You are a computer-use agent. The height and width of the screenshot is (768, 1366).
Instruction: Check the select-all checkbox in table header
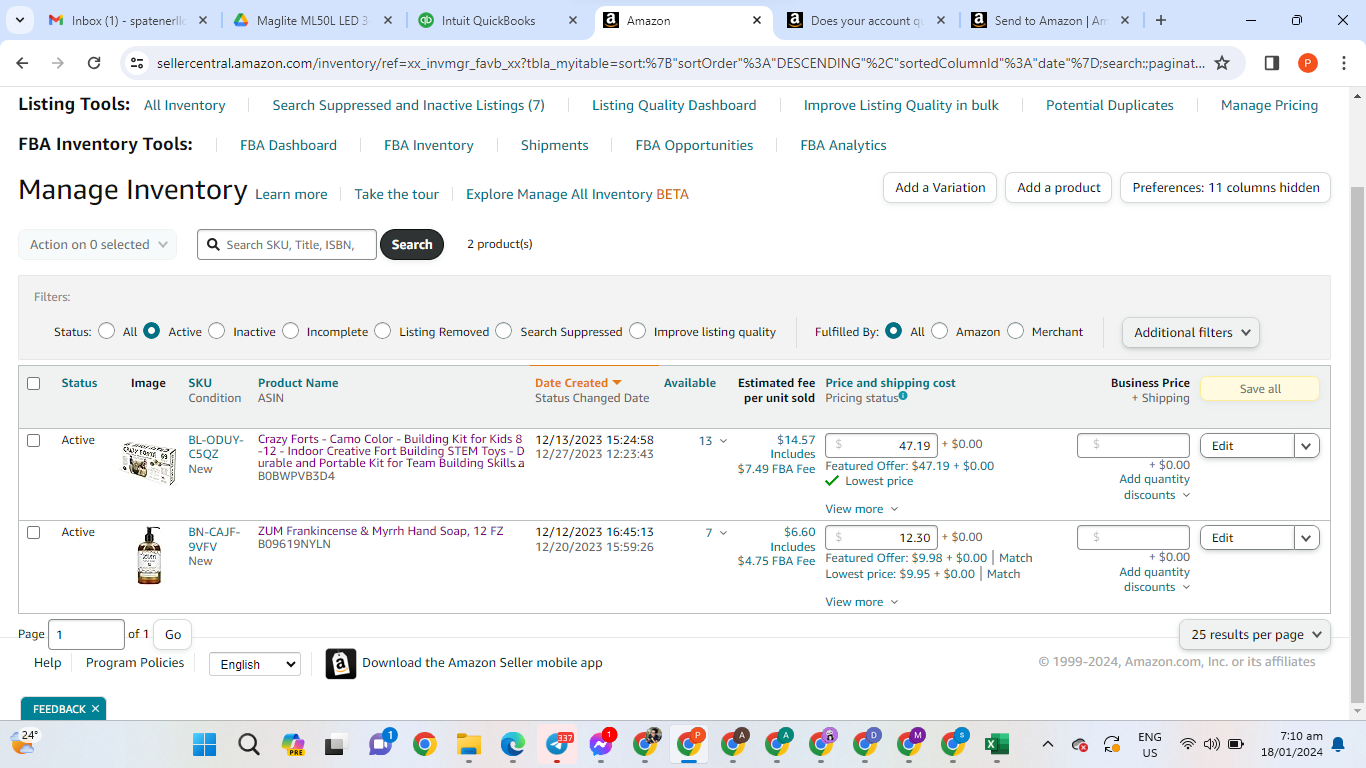pos(34,383)
